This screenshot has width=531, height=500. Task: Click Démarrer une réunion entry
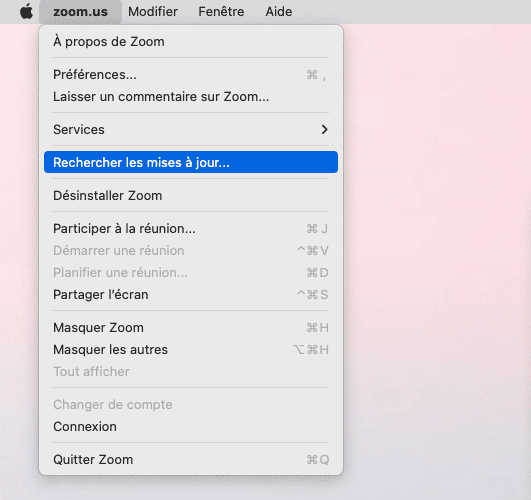tap(191, 250)
